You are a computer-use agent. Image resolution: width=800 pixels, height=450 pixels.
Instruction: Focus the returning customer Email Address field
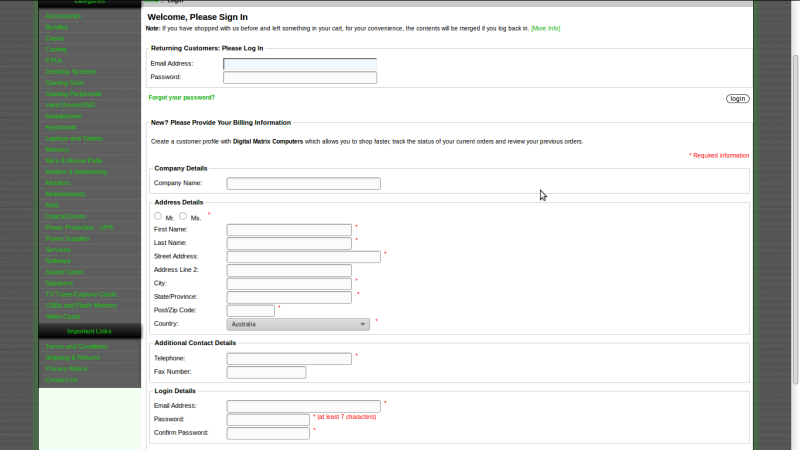coord(299,64)
